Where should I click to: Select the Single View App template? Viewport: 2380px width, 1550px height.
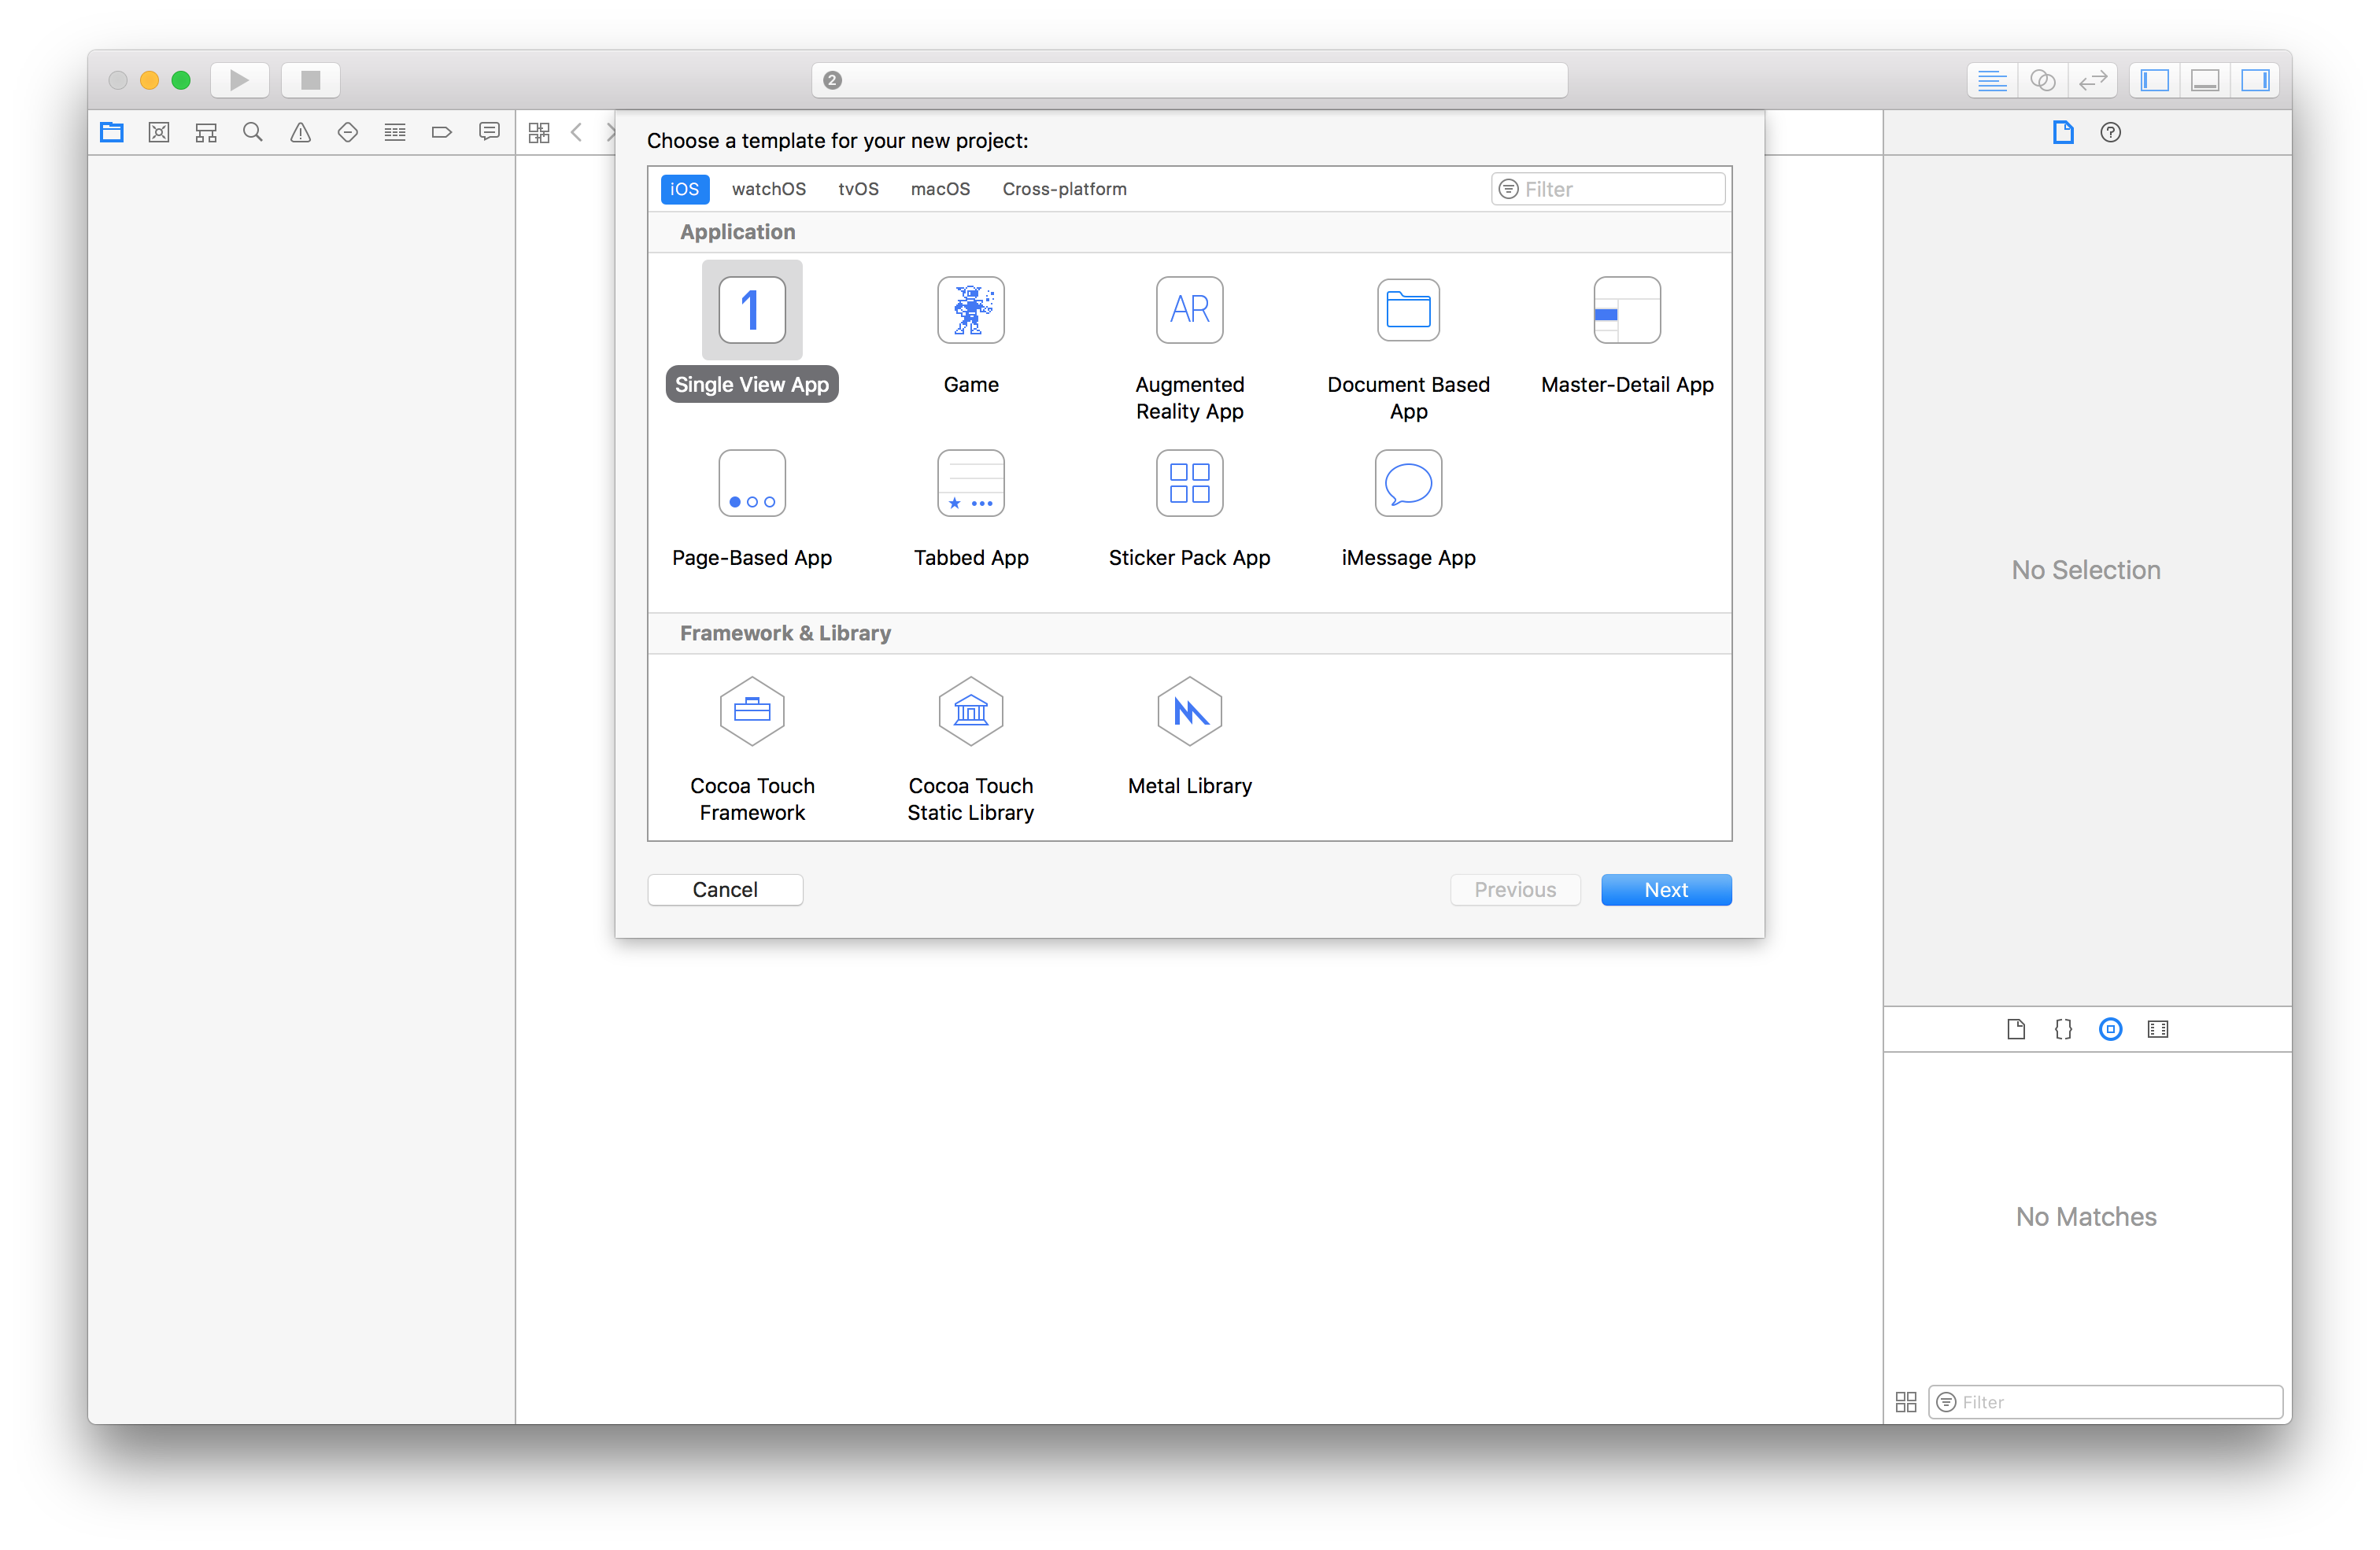(x=752, y=332)
